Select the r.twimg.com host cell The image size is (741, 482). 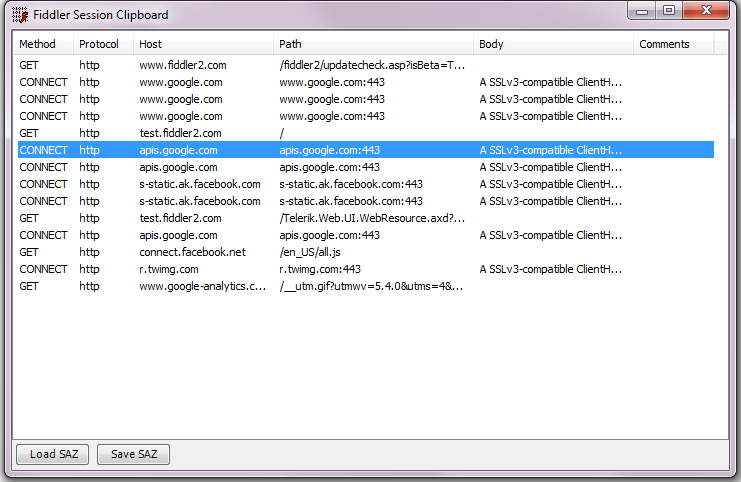click(x=169, y=269)
